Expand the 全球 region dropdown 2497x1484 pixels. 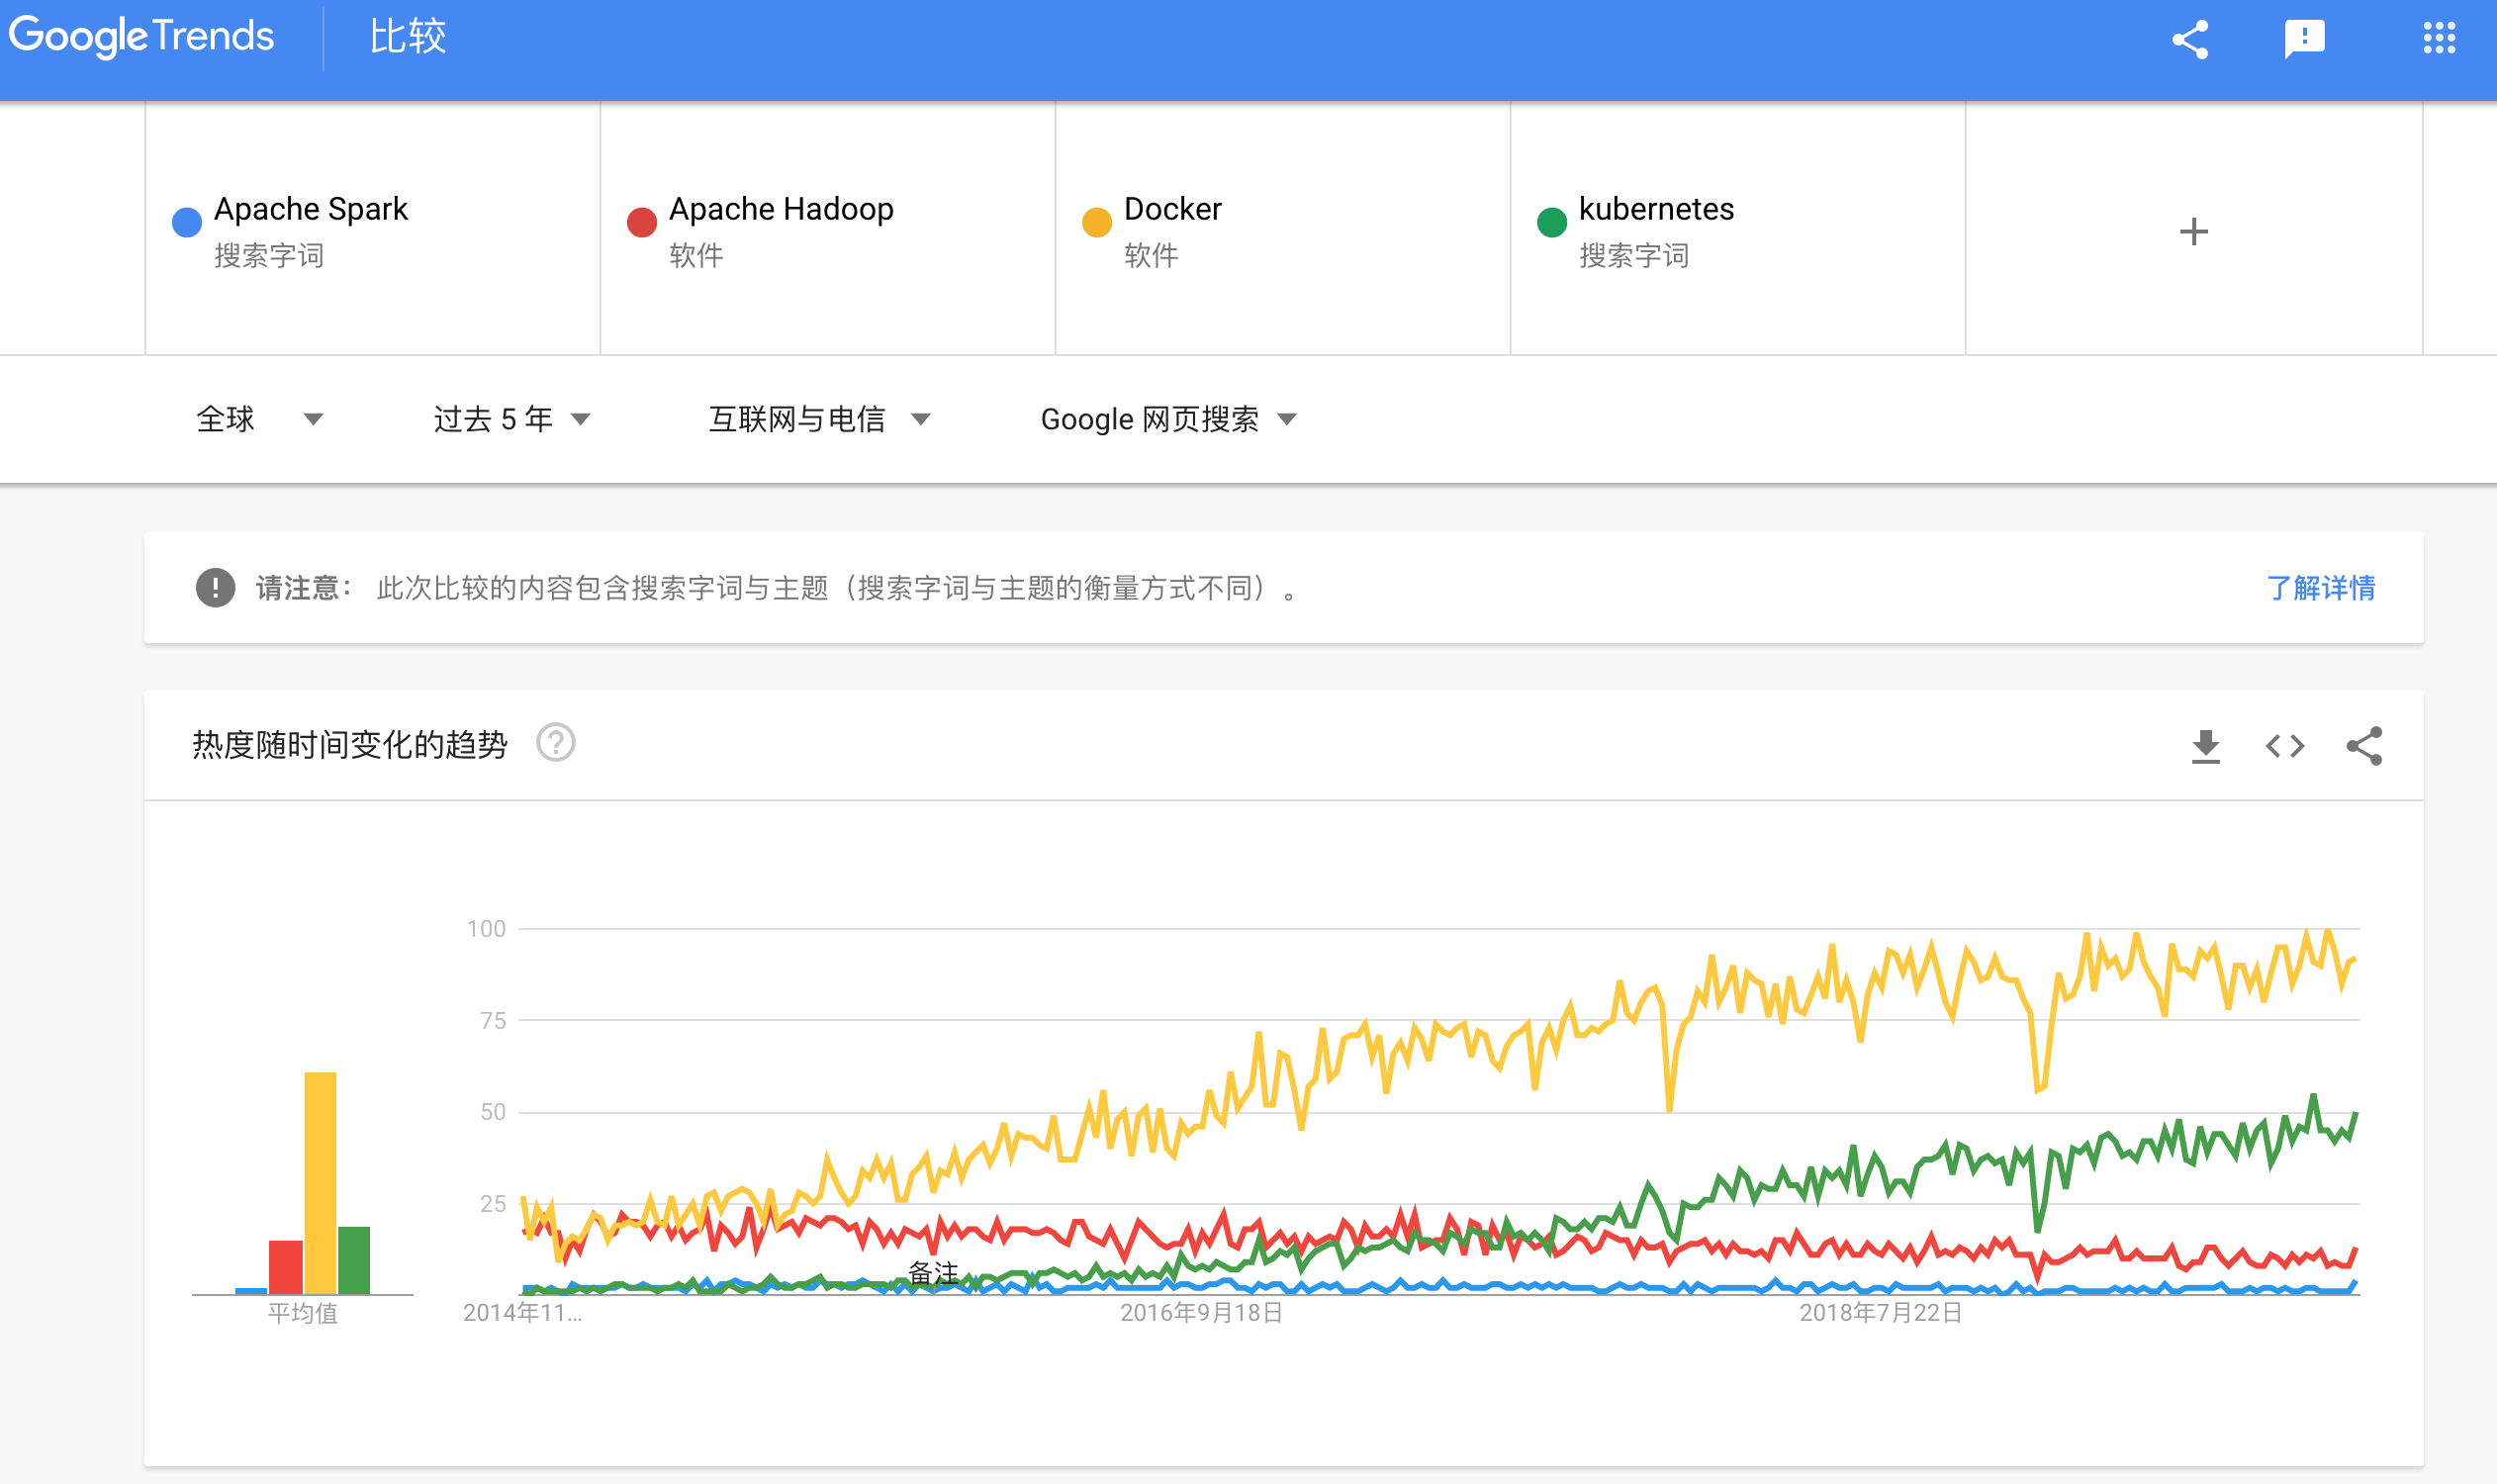[260, 419]
